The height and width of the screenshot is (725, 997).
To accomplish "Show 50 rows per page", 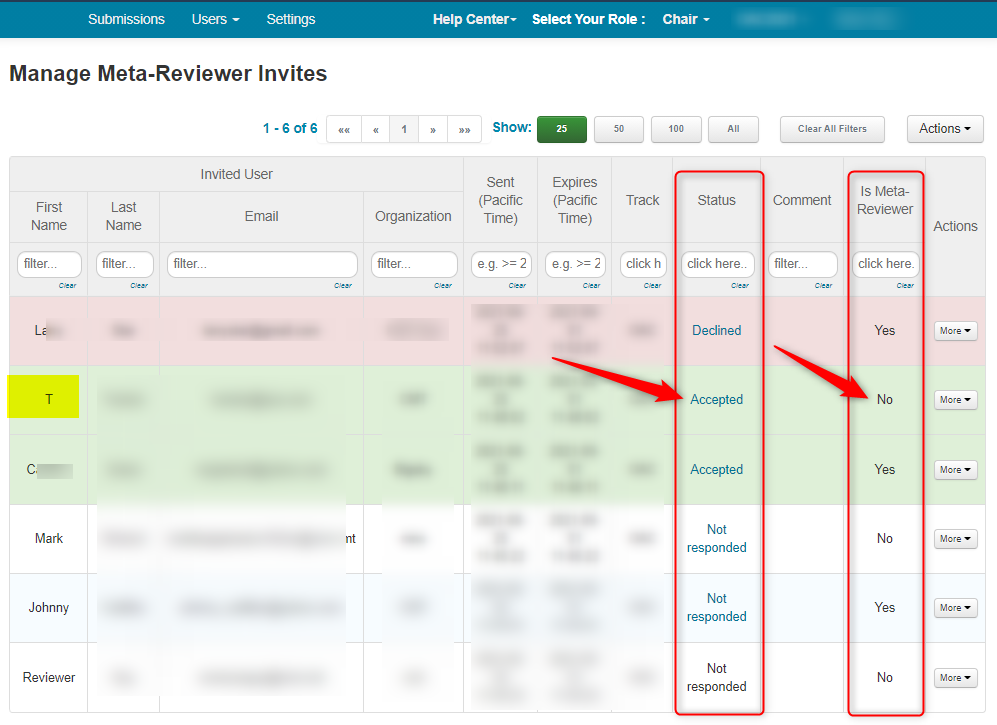I will pyautogui.click(x=619, y=129).
